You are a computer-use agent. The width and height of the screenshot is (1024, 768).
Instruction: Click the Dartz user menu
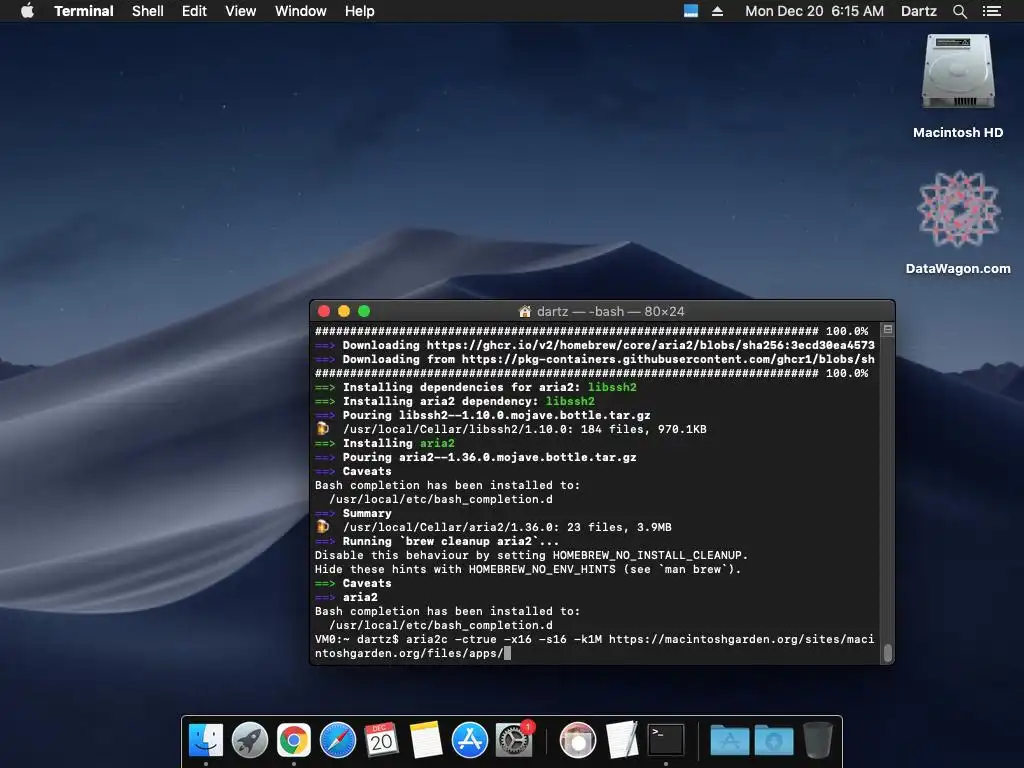coord(918,11)
